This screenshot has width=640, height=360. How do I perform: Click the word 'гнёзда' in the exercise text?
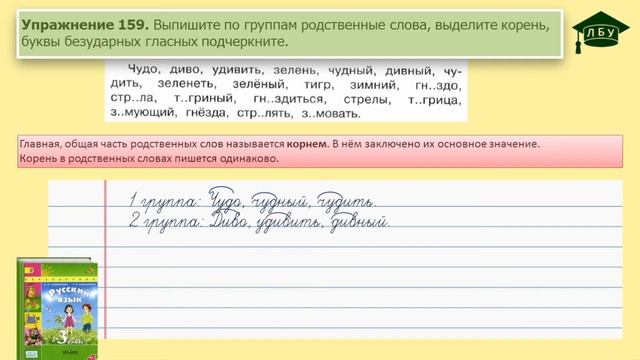(206, 113)
